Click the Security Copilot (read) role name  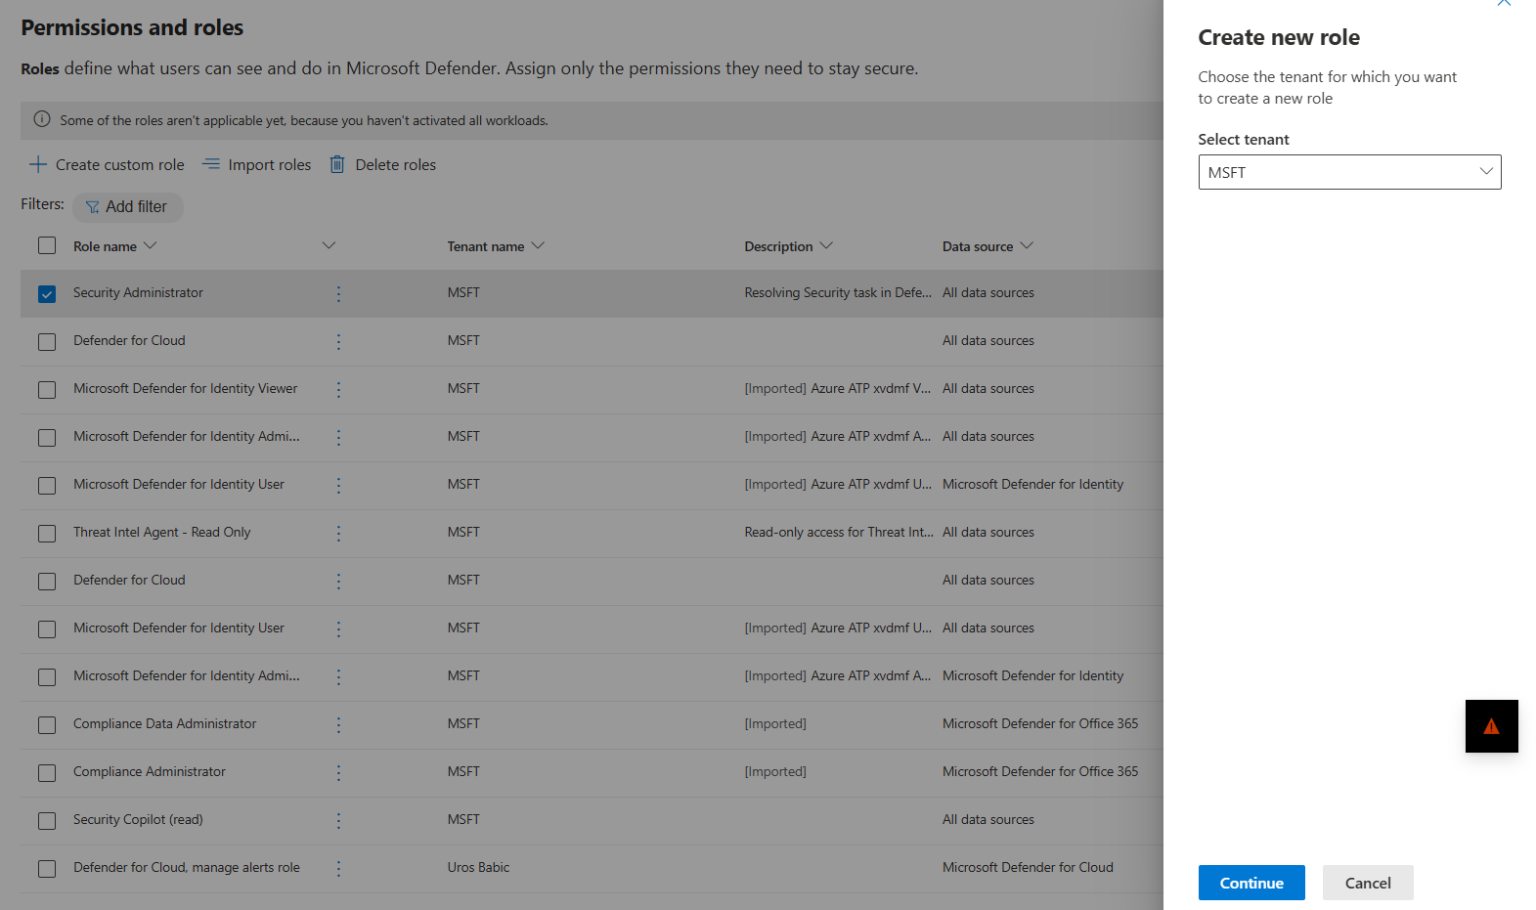[x=138, y=819]
